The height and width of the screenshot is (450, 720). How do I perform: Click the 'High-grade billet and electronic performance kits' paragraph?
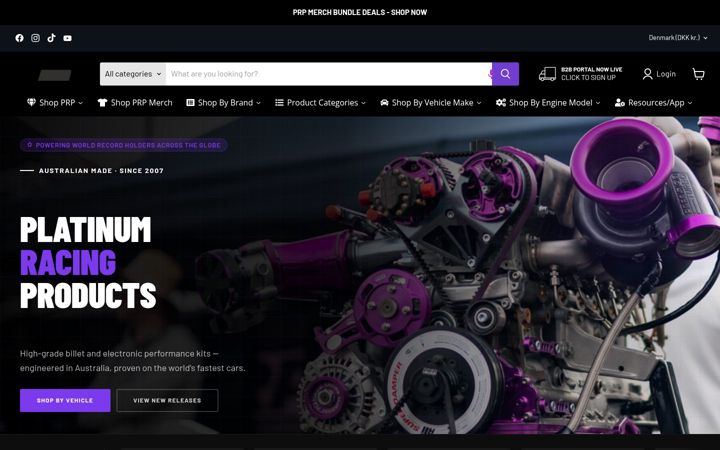point(133,360)
